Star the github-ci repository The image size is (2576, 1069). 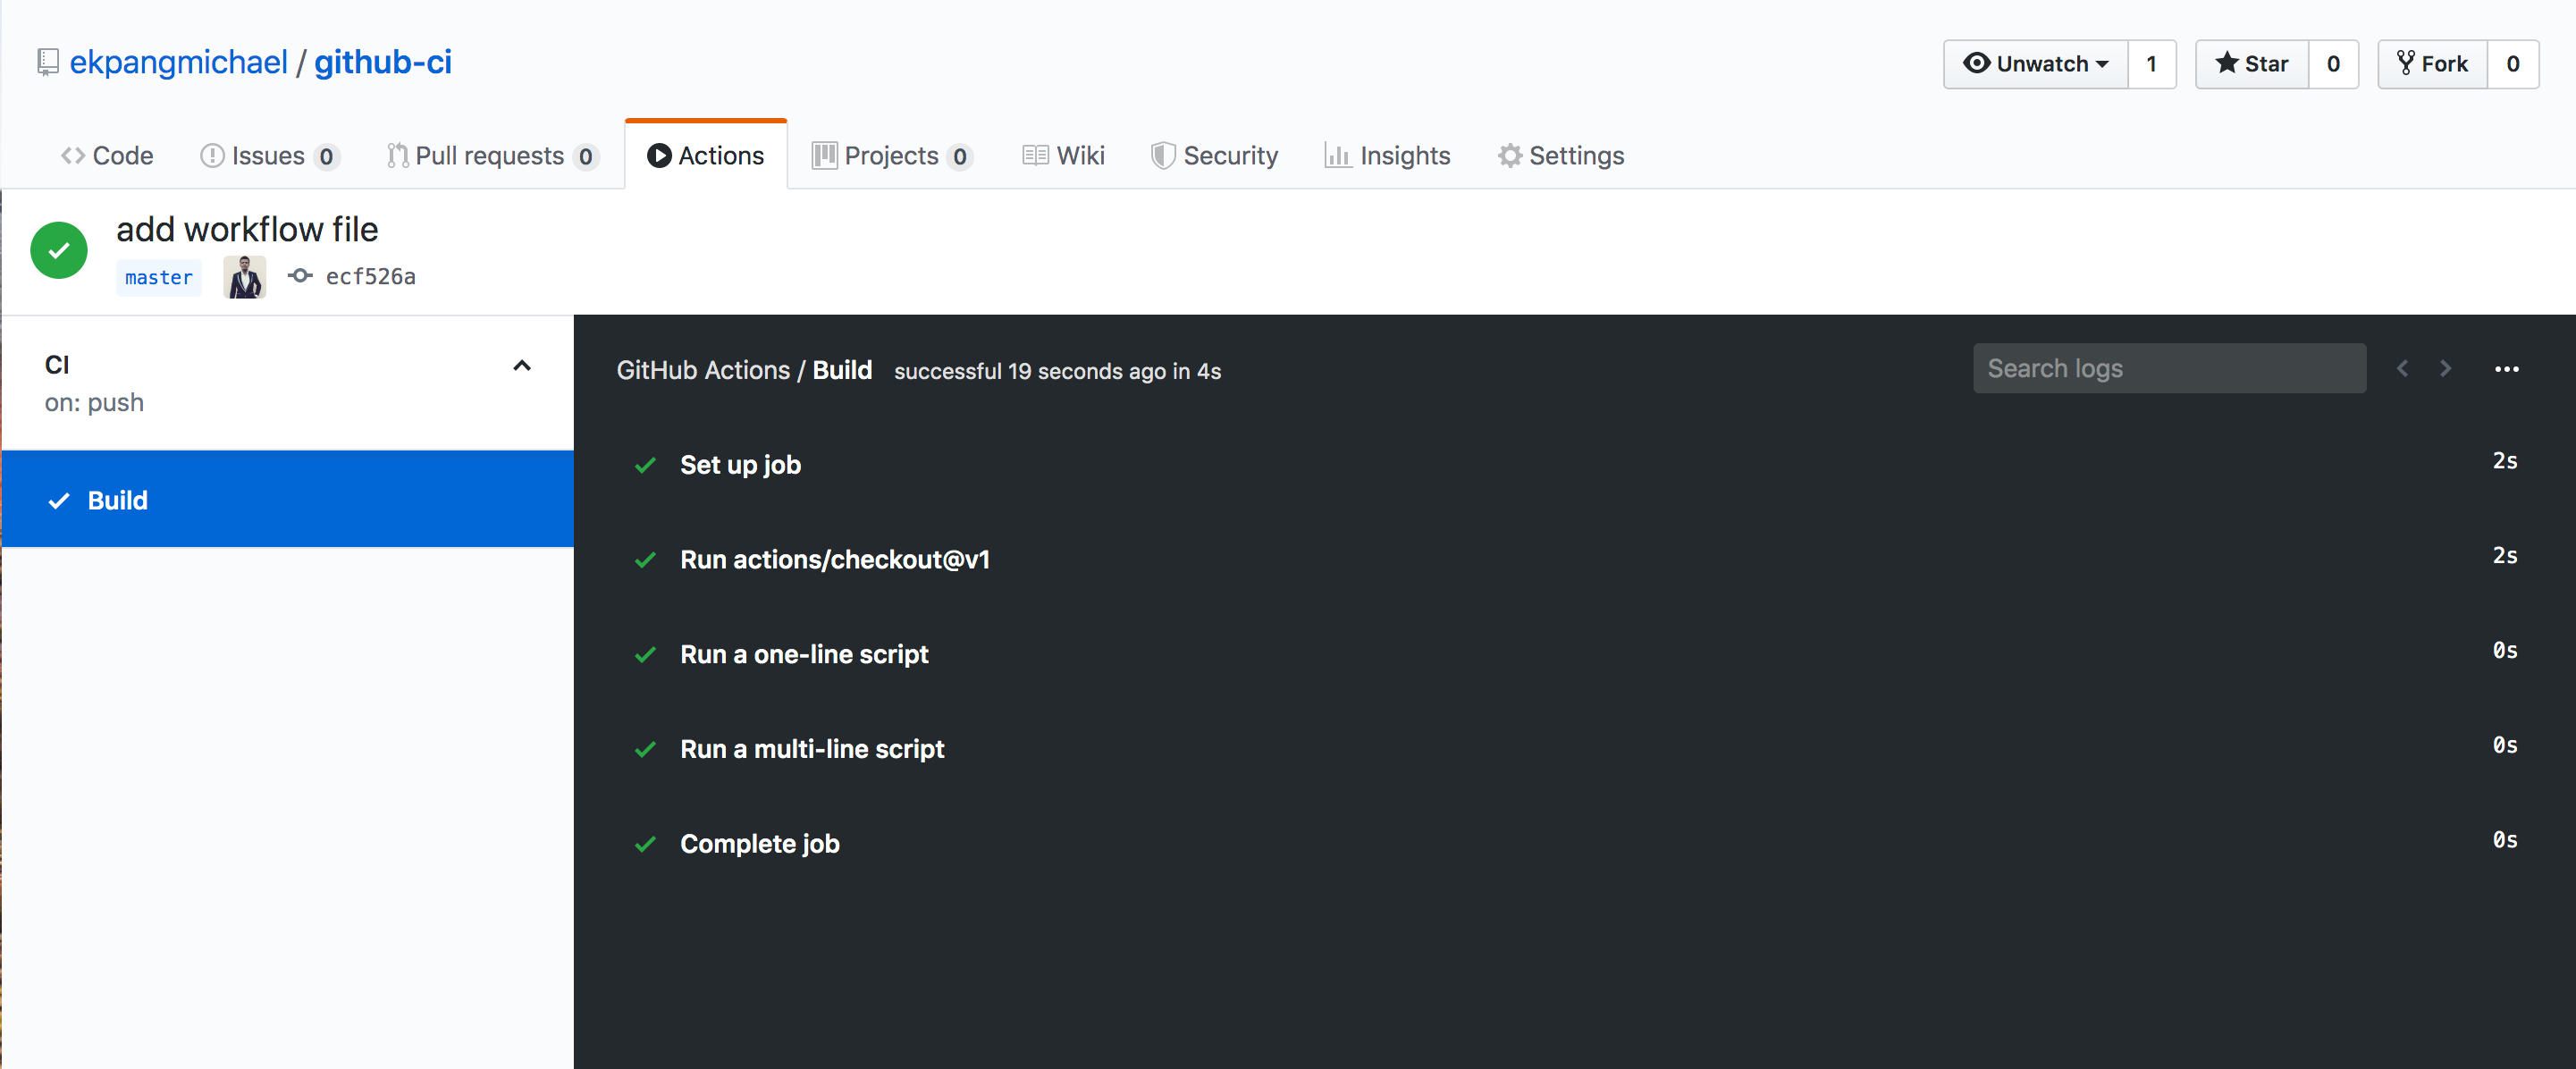(2251, 63)
